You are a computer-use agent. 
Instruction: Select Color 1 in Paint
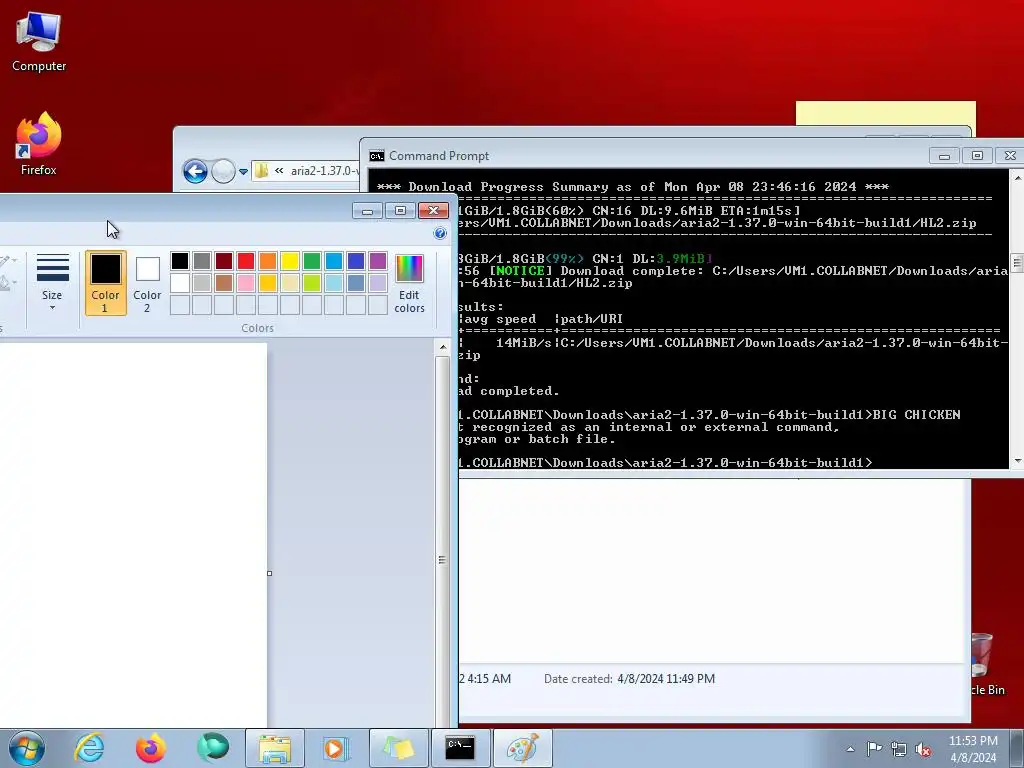tap(105, 283)
